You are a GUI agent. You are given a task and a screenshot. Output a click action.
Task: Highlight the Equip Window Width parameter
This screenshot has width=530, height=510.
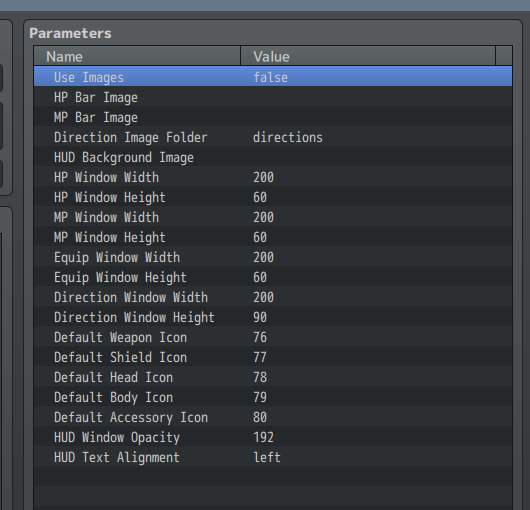point(273,257)
